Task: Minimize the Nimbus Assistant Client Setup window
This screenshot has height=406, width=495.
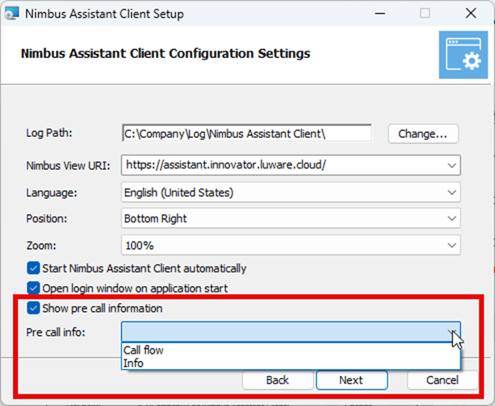Action: [x=380, y=14]
